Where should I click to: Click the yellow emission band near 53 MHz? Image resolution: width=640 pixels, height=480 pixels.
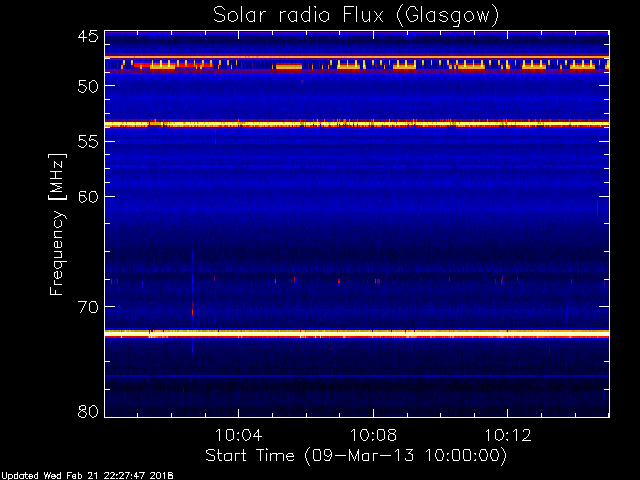pyautogui.click(x=357, y=124)
